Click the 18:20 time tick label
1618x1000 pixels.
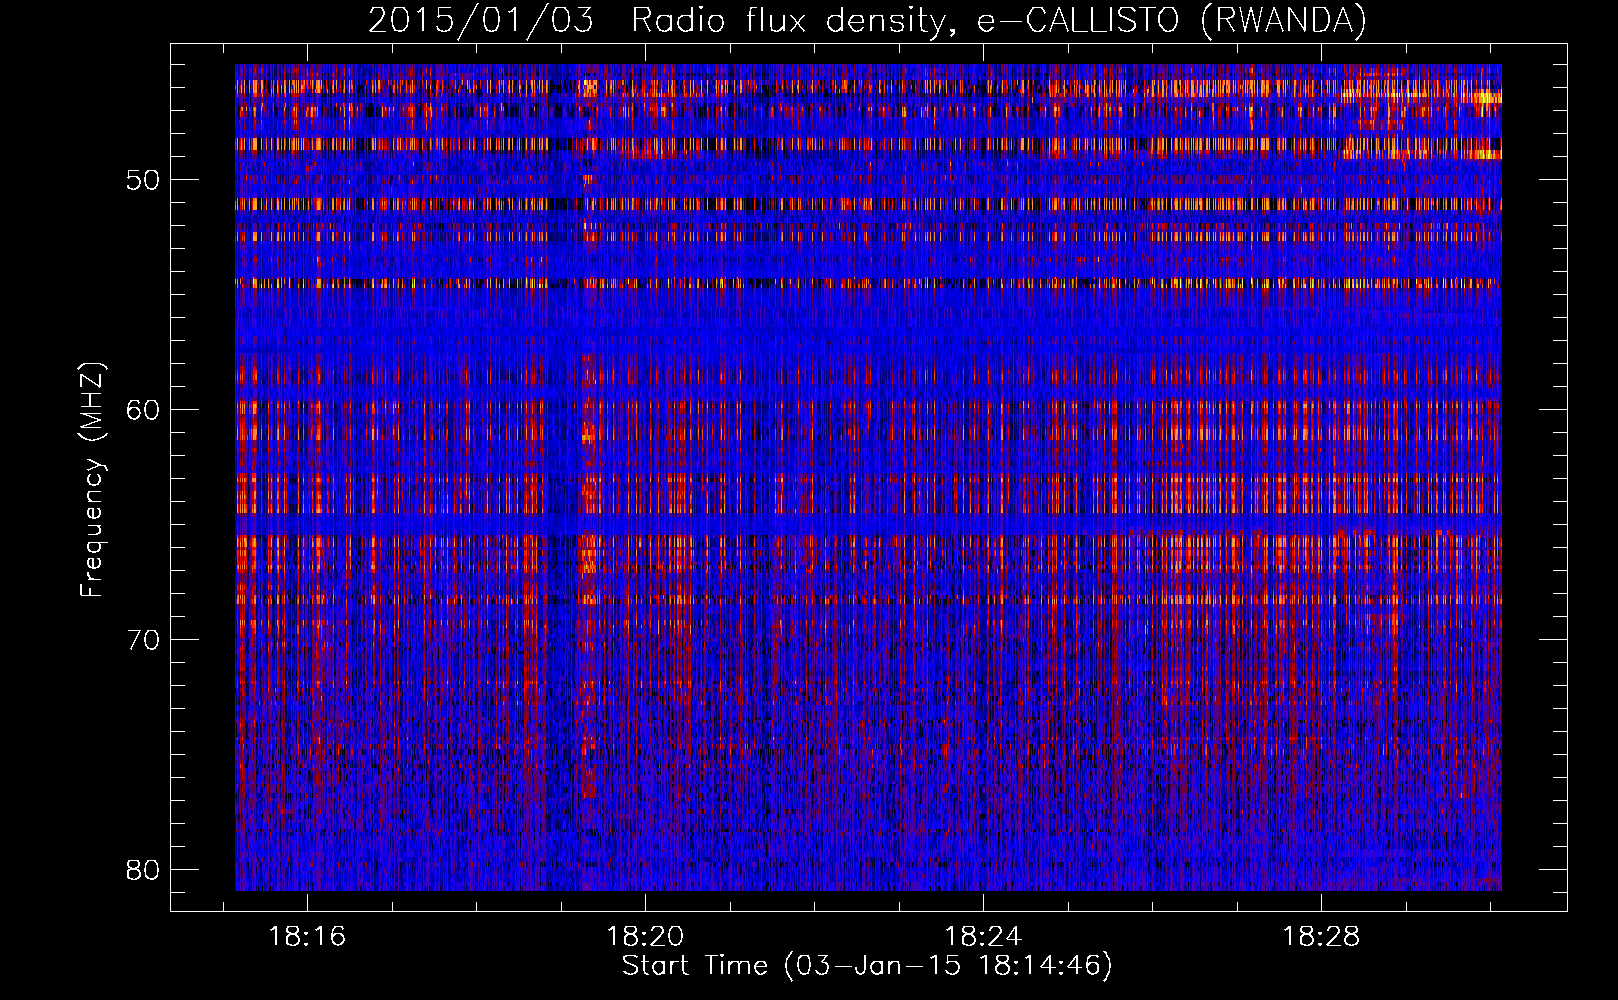645,936
